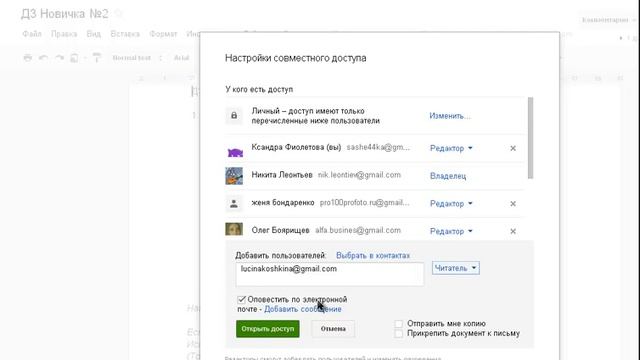Toggle the Оповестить по электронной почте checkbox
The image size is (640, 360).
(x=241, y=300)
